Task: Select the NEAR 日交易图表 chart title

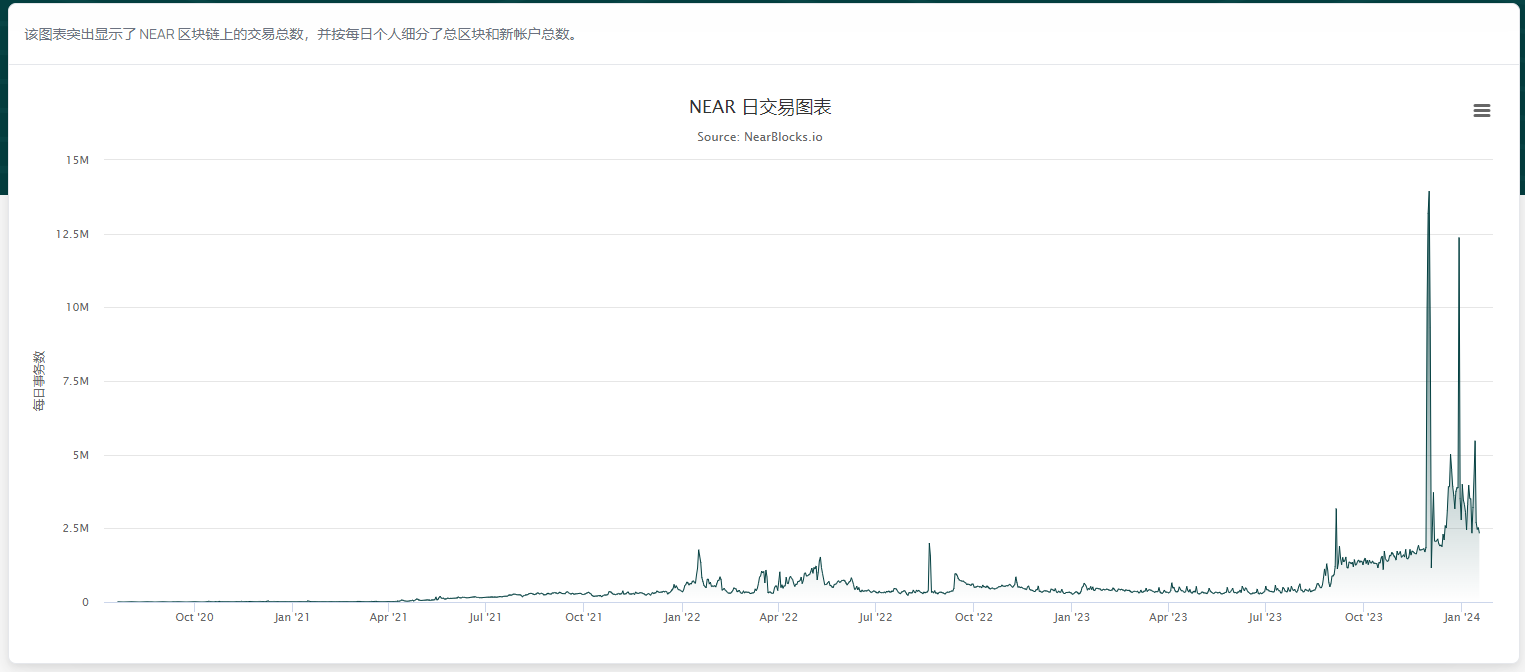Action: (x=761, y=106)
